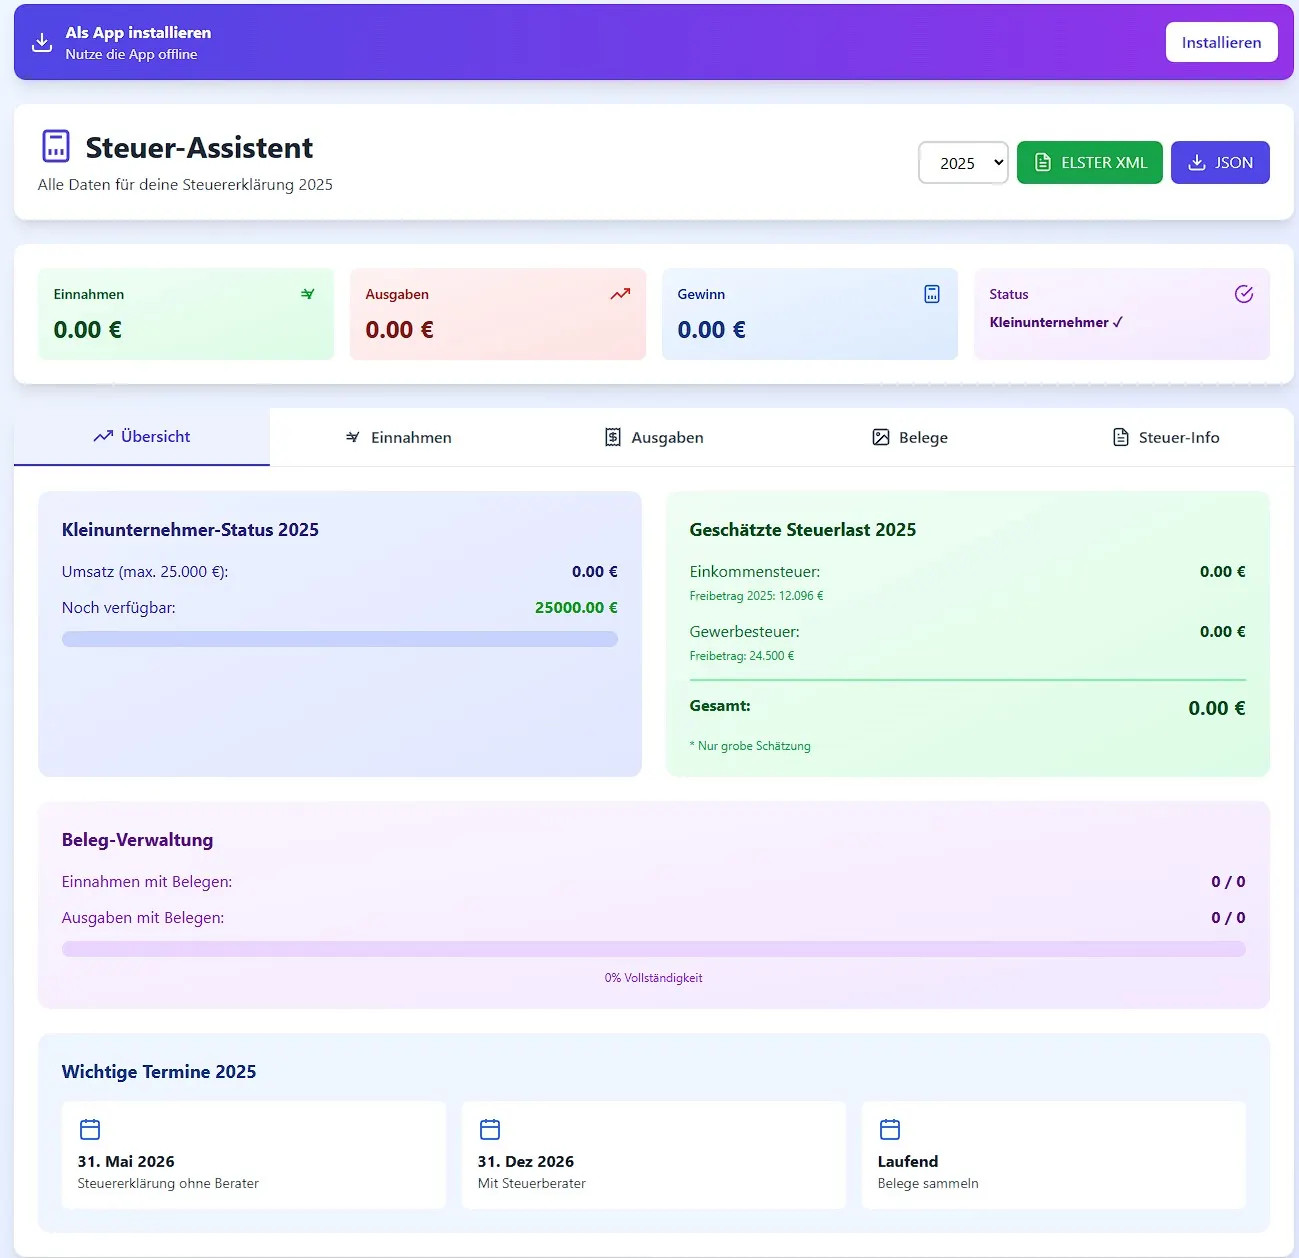Click the Umsatz progress bar under Kleinunternehmer-Status
The width and height of the screenshot is (1299, 1258).
tap(340, 639)
